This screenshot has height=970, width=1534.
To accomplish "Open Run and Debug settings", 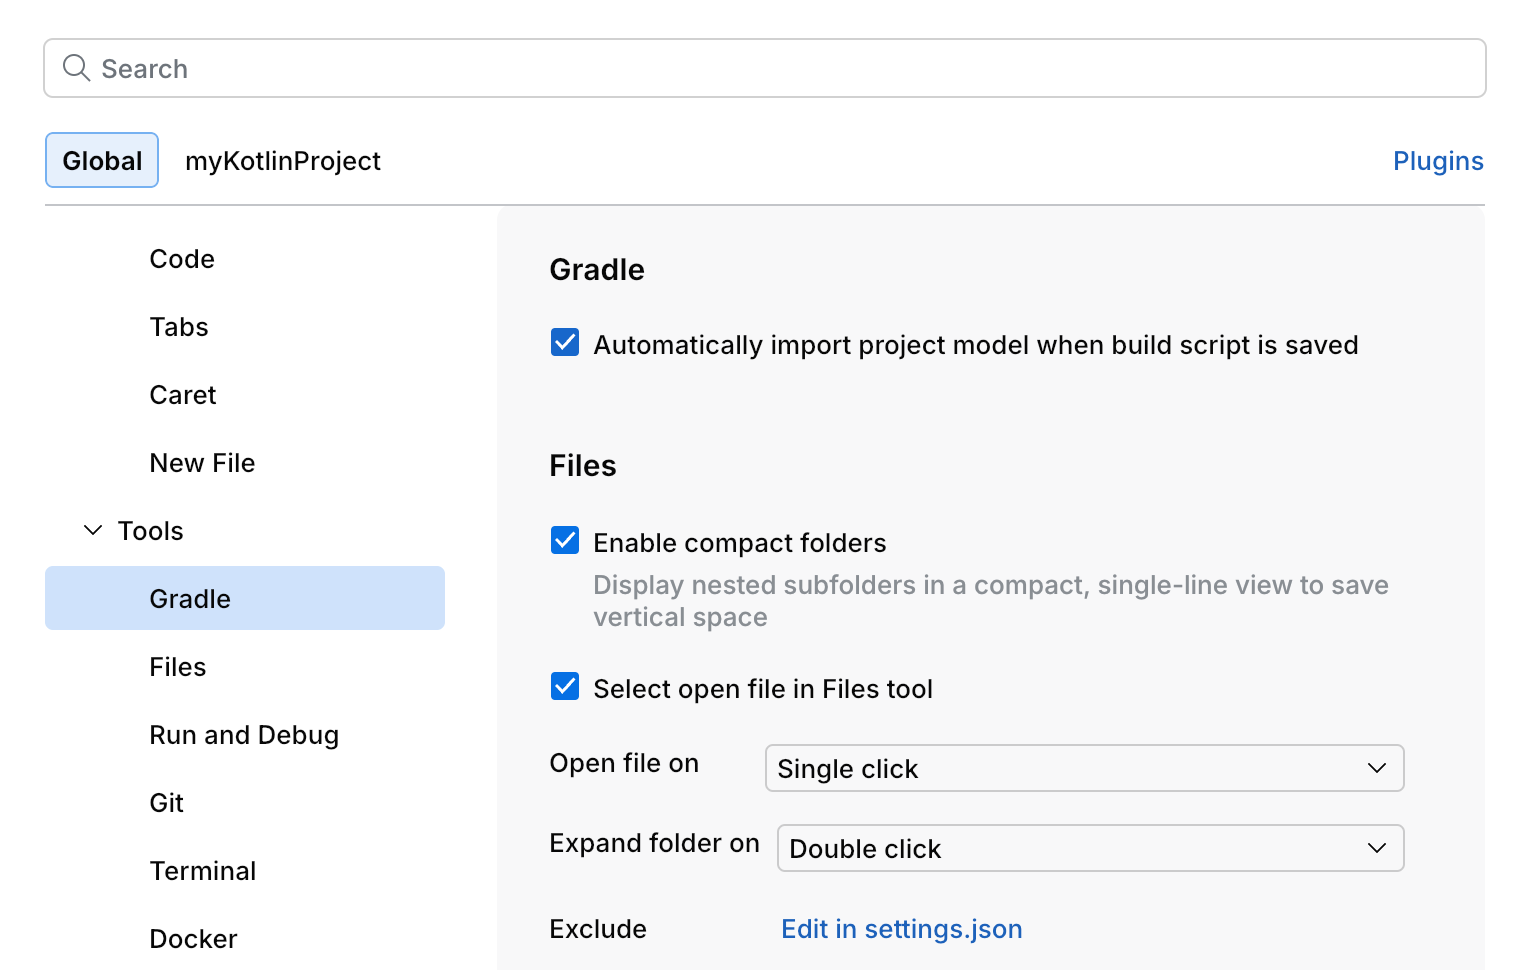I will 244,734.
